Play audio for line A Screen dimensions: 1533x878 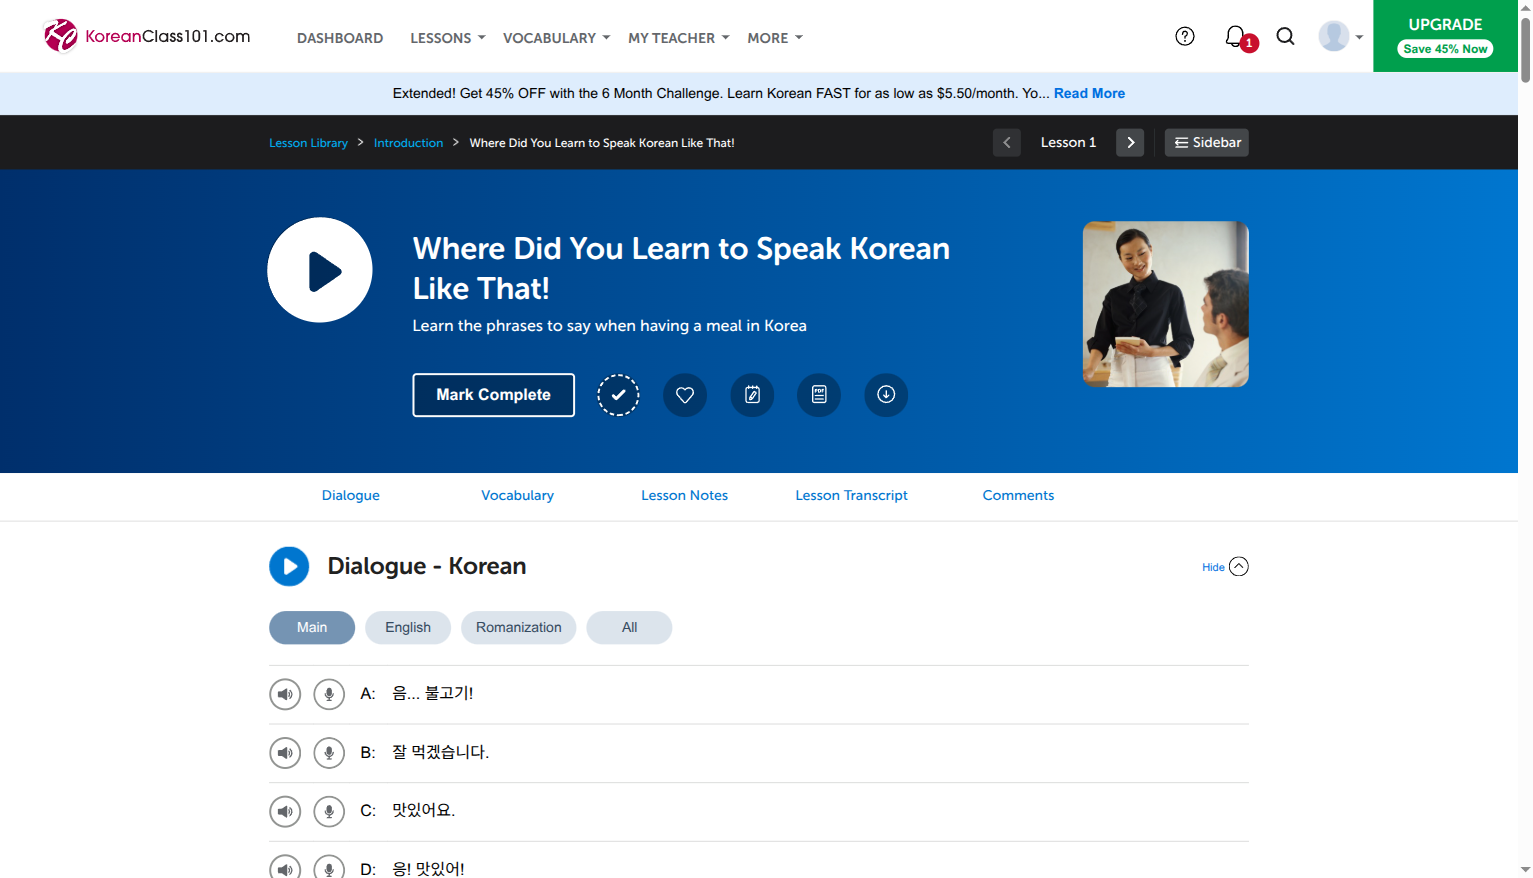285,694
